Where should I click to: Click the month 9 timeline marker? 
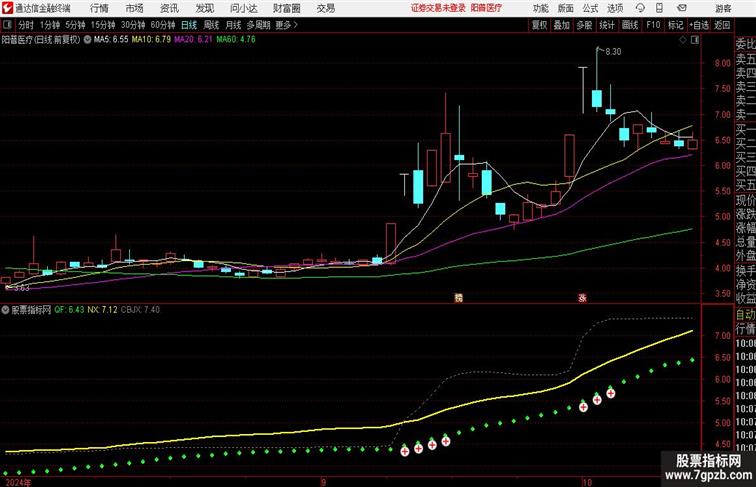tap(324, 482)
